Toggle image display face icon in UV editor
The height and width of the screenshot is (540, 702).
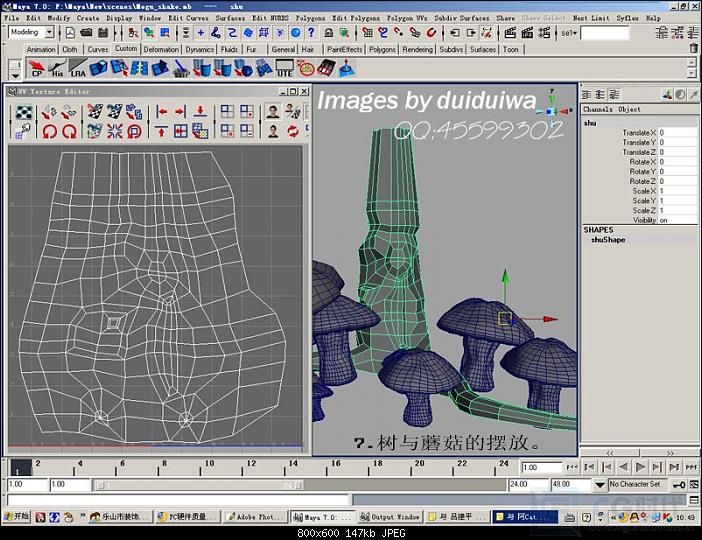273,111
